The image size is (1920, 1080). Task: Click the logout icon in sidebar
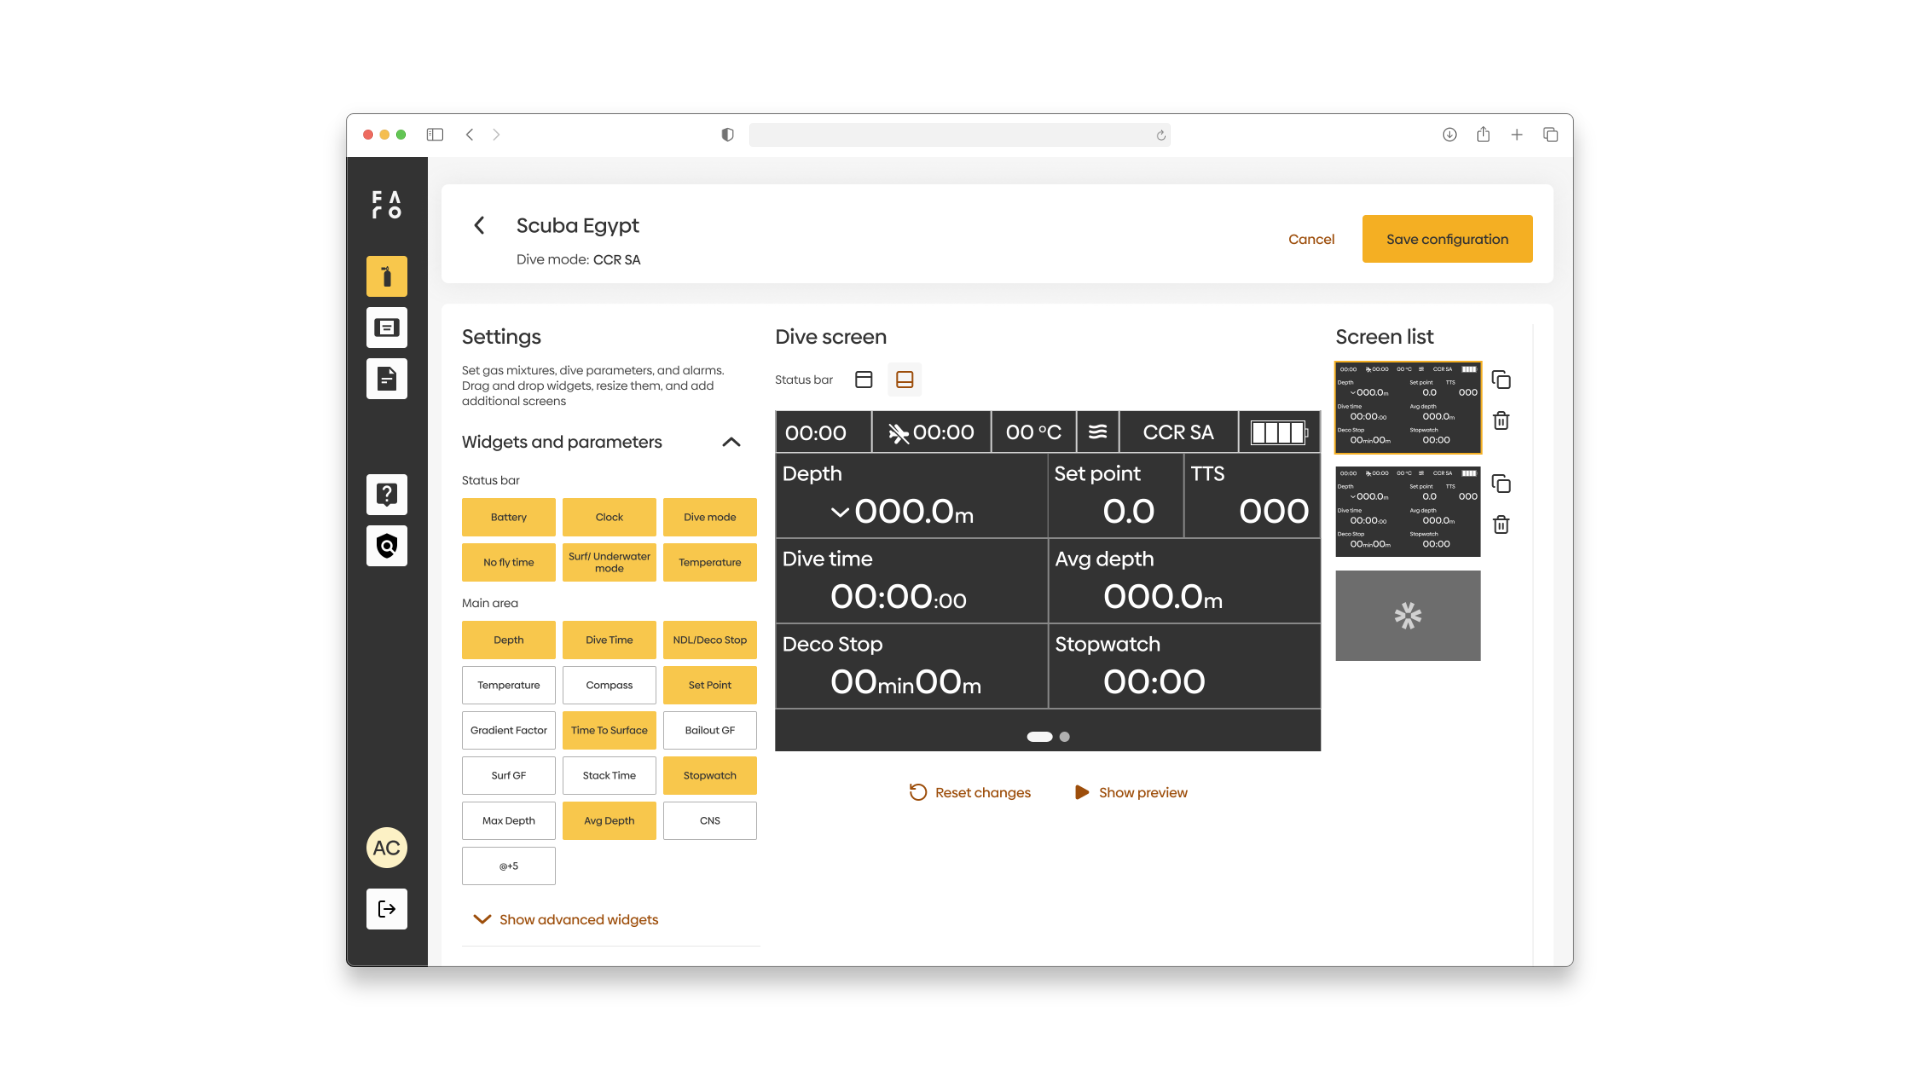pos(386,909)
